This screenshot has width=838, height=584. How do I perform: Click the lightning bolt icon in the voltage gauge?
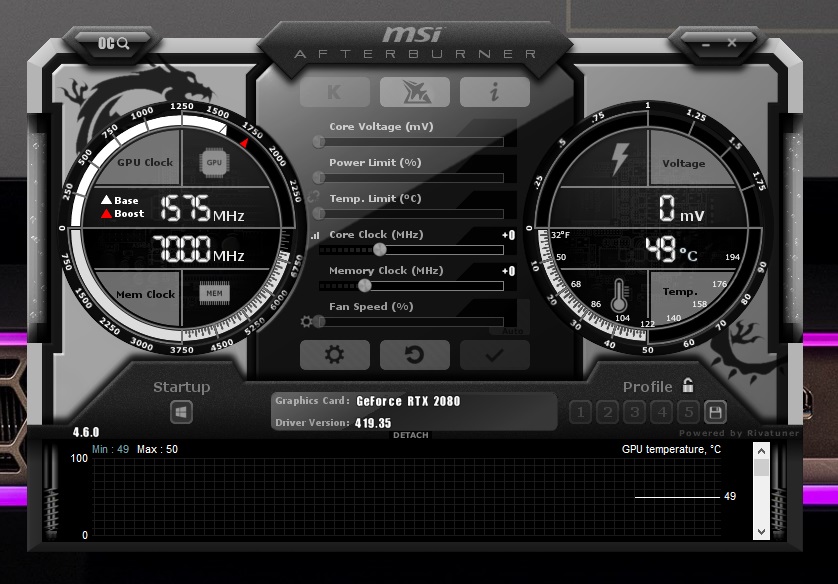[620, 159]
